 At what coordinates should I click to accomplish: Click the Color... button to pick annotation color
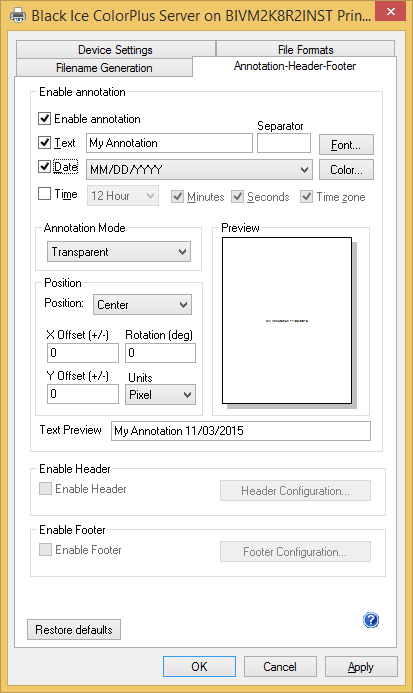pyautogui.click(x=346, y=170)
